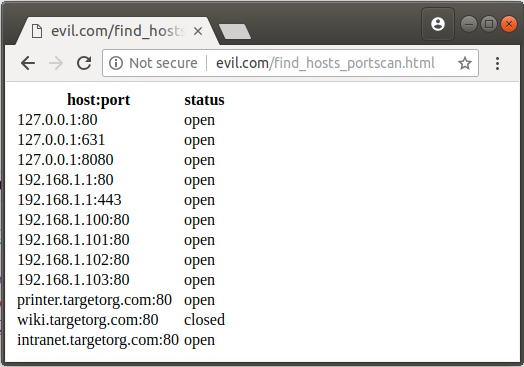Close the evil.com/find_hosts tab
Image resolution: width=524 pixels, height=367 pixels.
click(x=198, y=31)
